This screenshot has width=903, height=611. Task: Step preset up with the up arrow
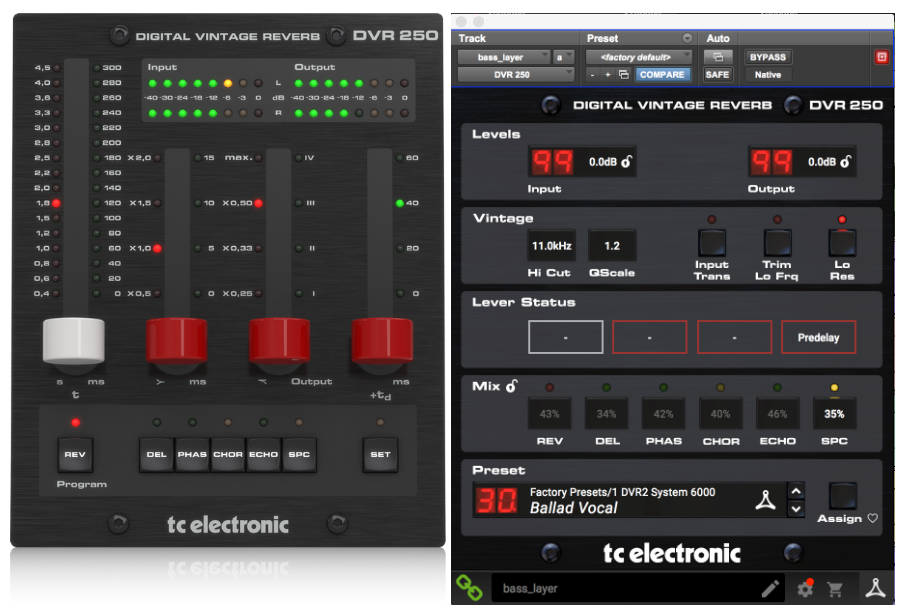[796, 491]
